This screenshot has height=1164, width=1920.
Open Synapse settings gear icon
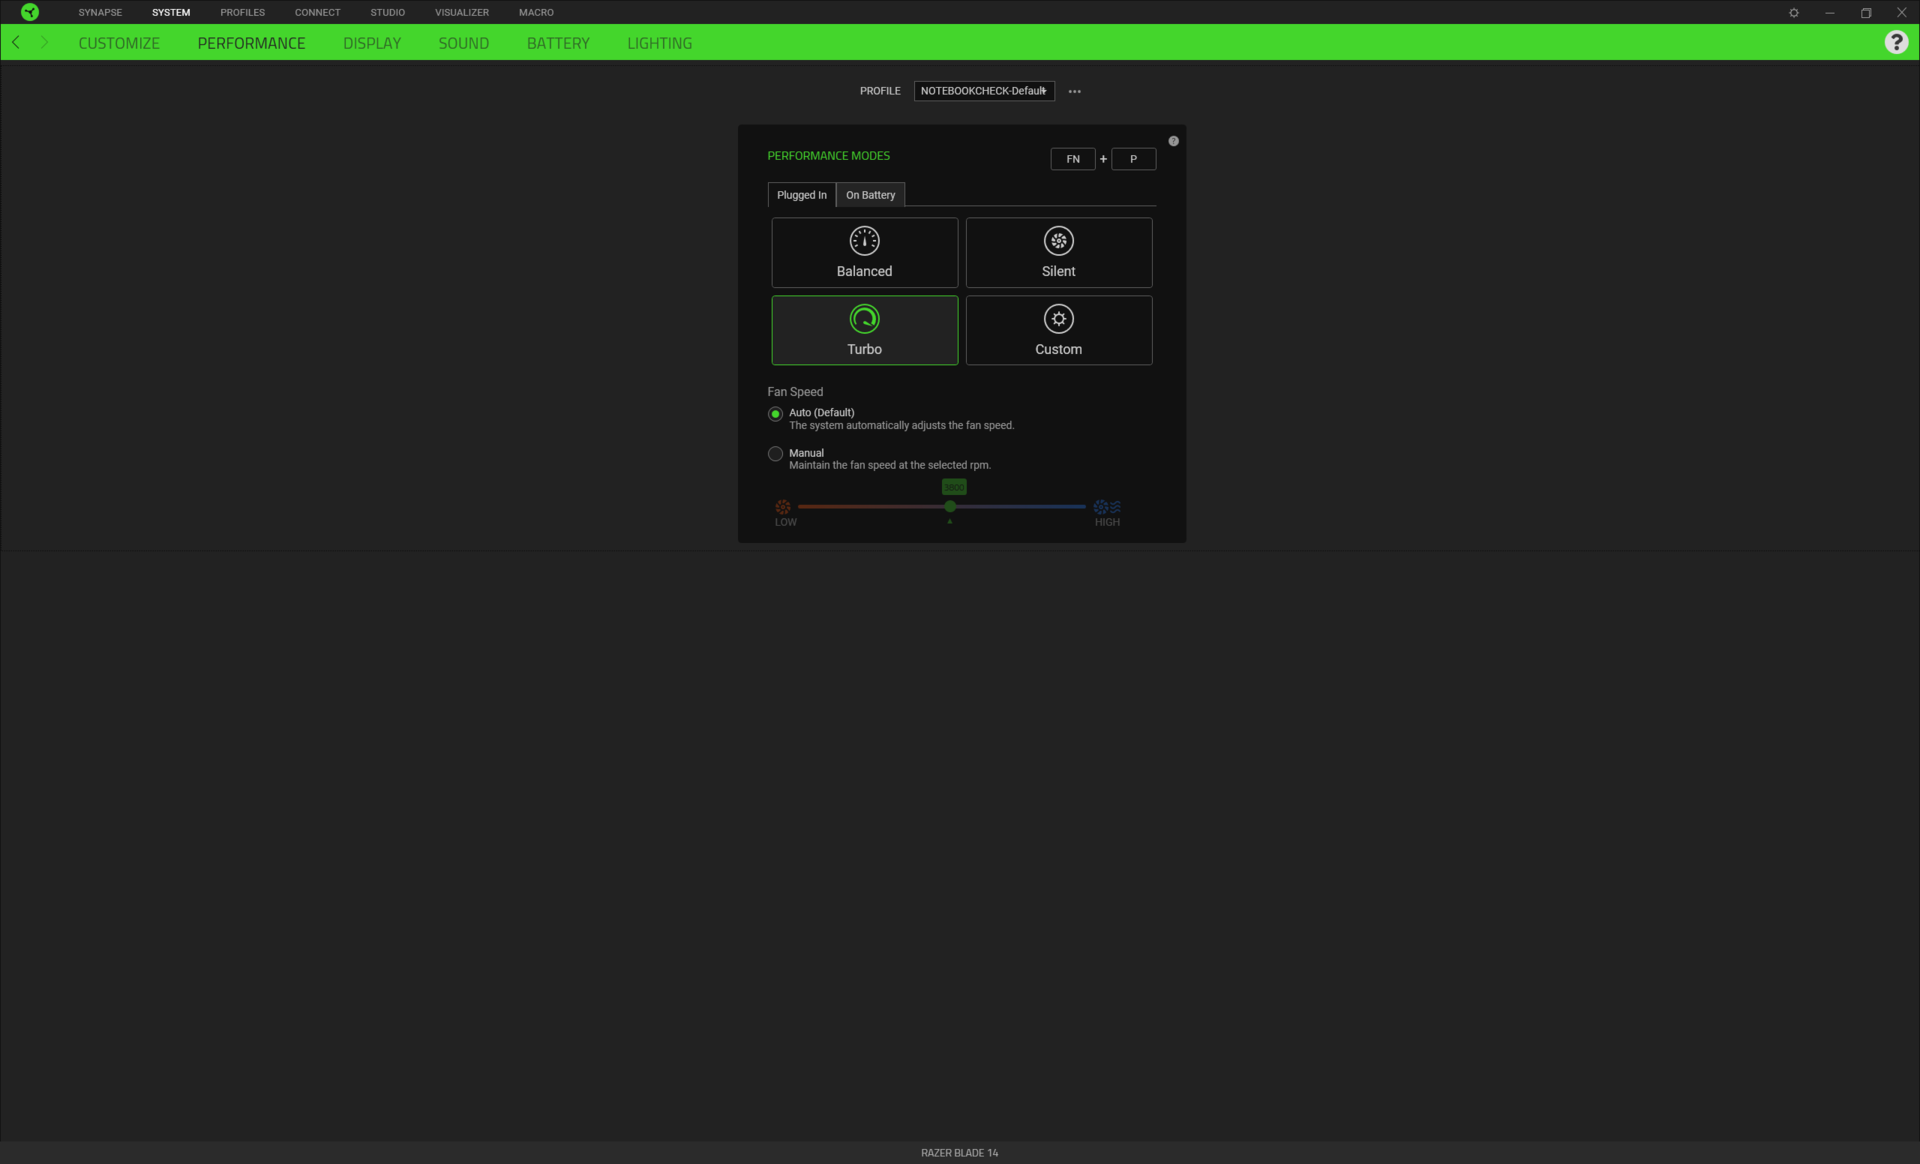[x=1793, y=13]
